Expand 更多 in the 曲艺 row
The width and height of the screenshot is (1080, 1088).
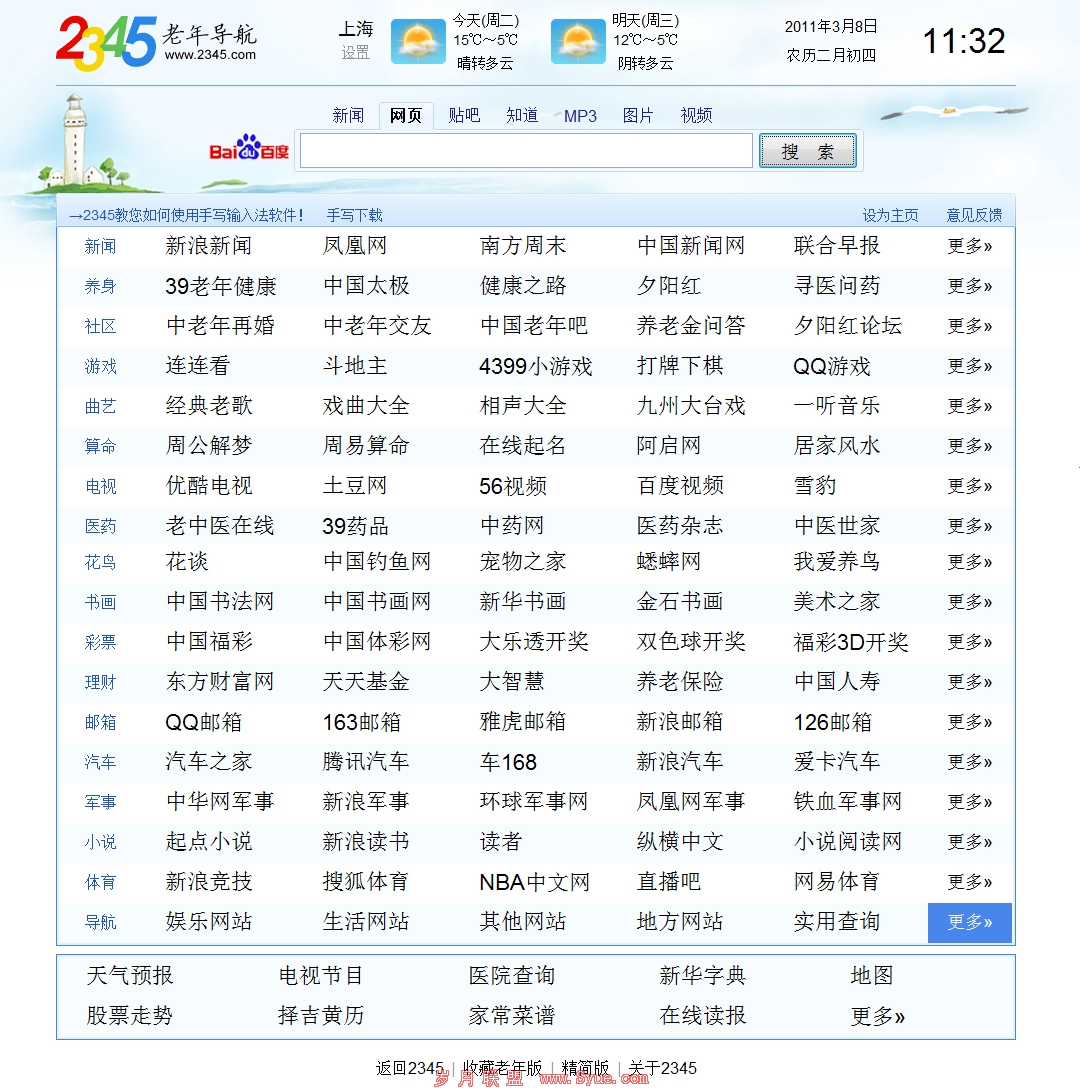970,406
